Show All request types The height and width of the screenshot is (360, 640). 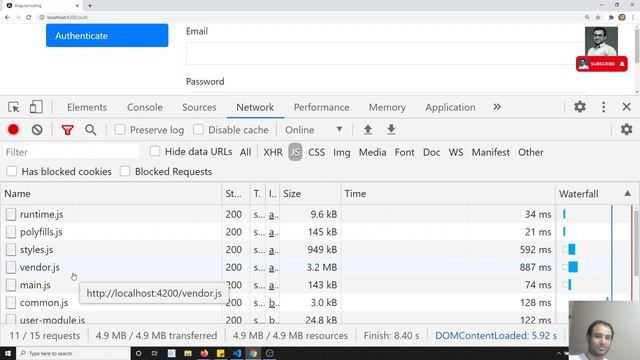coord(245,152)
